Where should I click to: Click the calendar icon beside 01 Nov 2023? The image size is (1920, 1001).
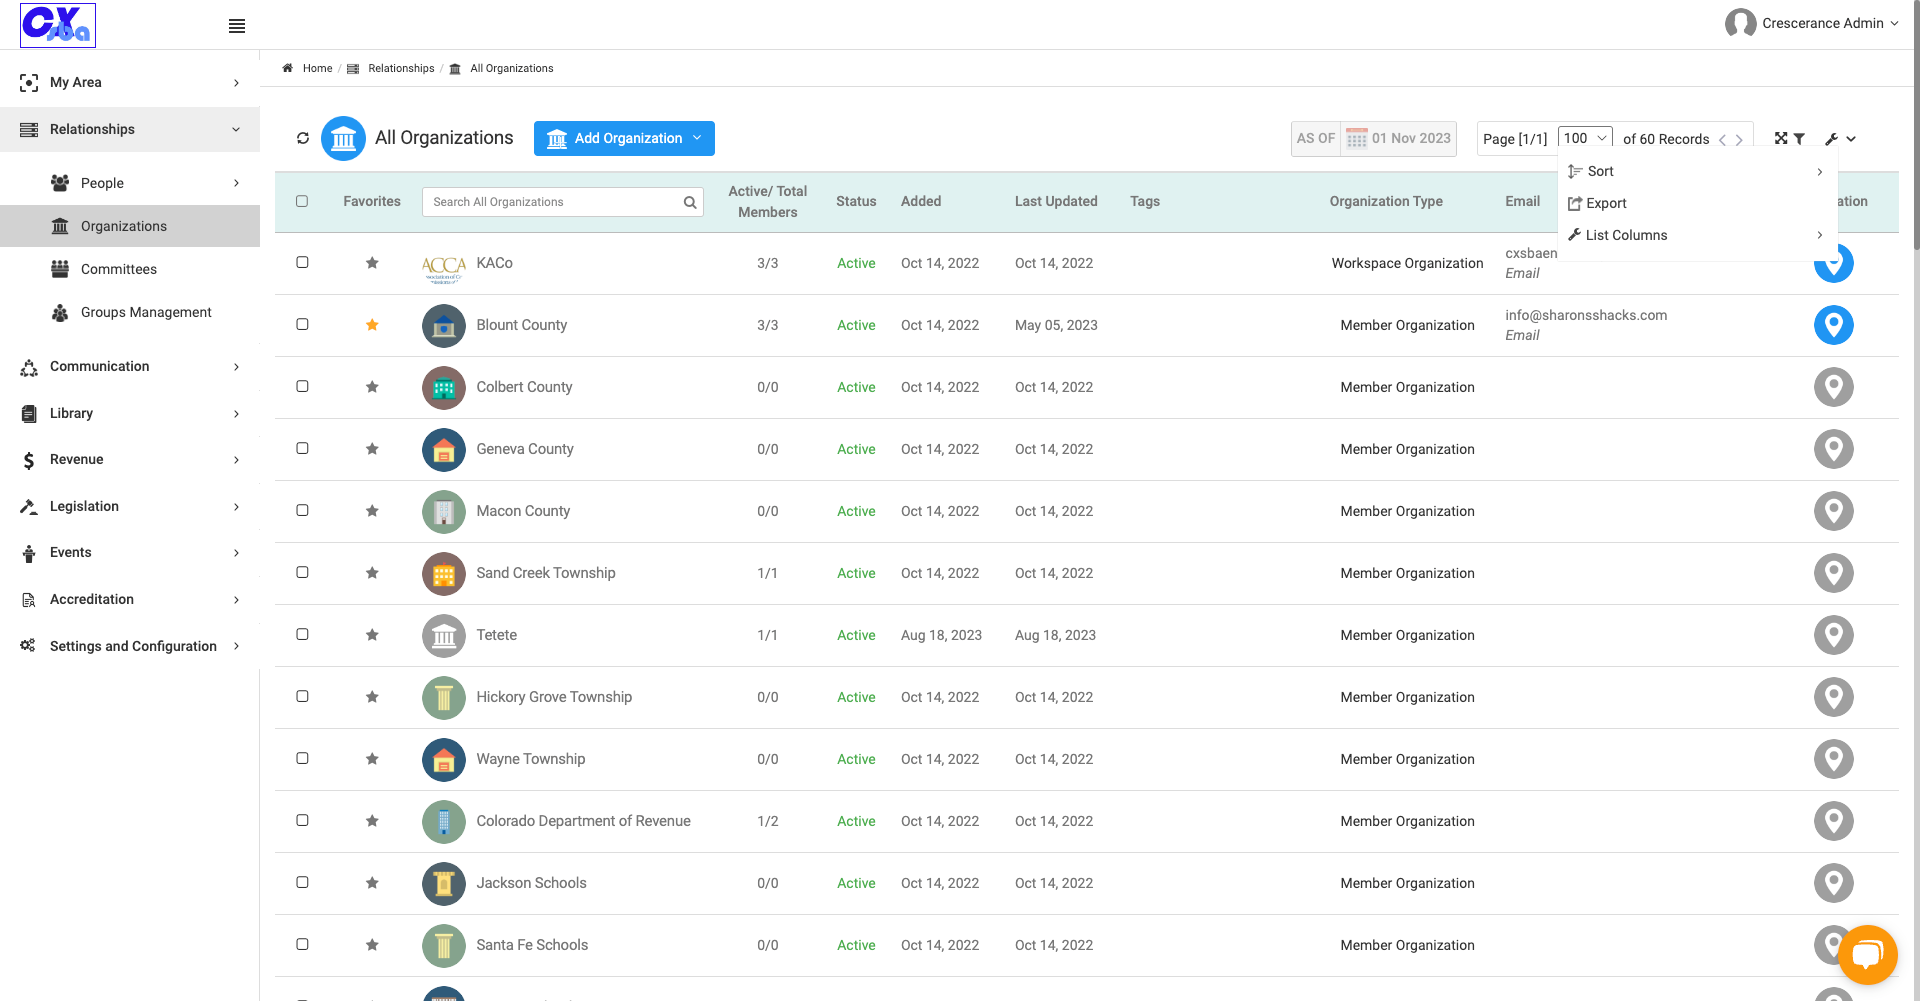click(x=1356, y=138)
